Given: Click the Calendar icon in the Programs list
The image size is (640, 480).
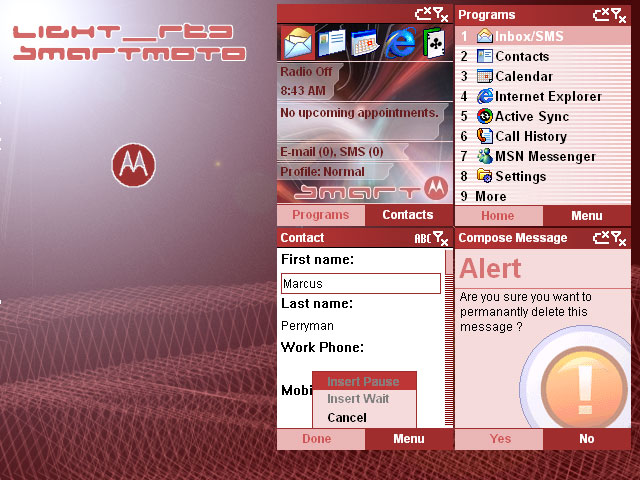Looking at the screenshot, I should (x=484, y=76).
